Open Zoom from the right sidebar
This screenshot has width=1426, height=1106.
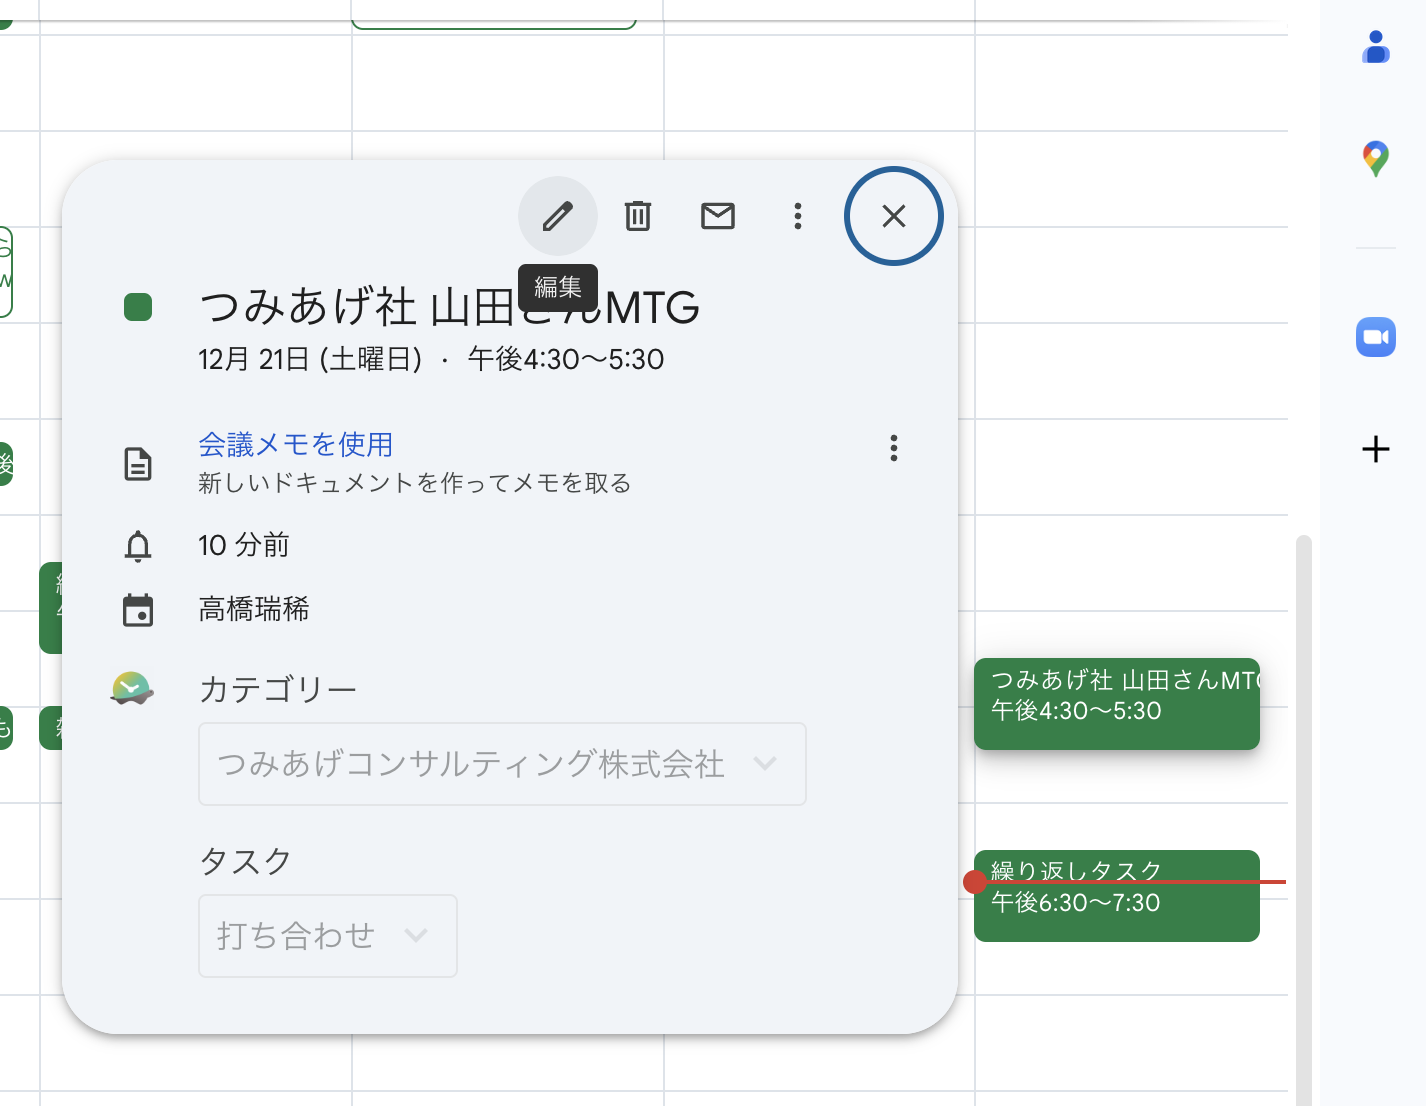coord(1375,337)
